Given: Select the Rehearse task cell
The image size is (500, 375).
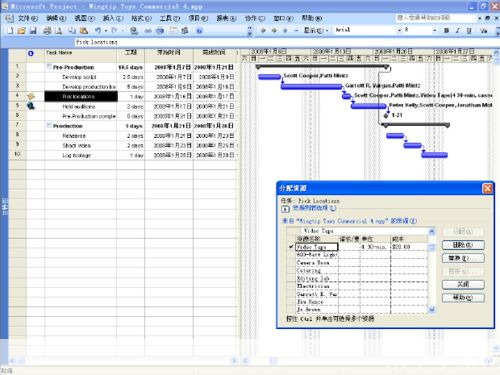Looking at the screenshot, I should [81, 136].
